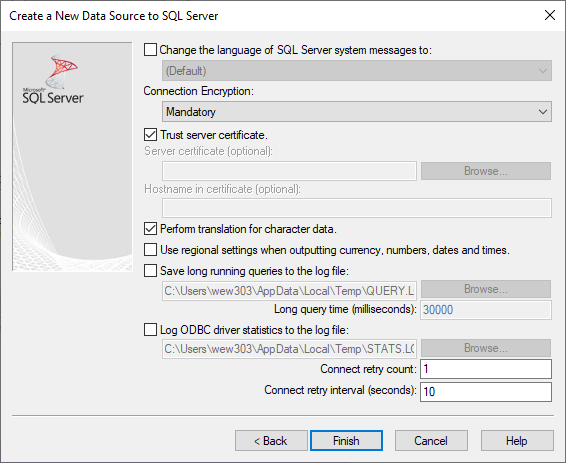Close the data source dialog
Image resolution: width=566 pixels, height=463 pixels.
[550, 15]
